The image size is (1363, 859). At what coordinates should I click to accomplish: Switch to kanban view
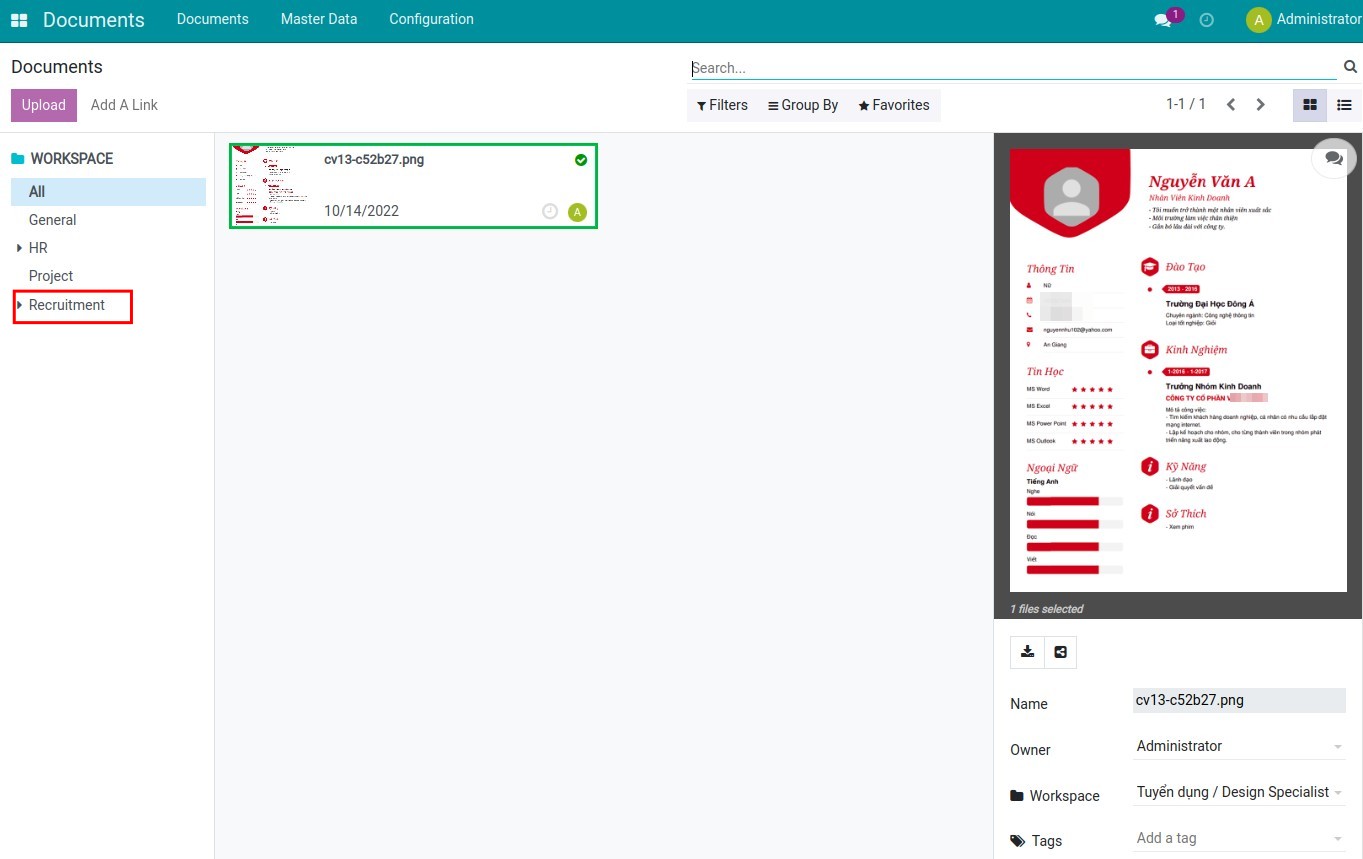pyautogui.click(x=1310, y=105)
